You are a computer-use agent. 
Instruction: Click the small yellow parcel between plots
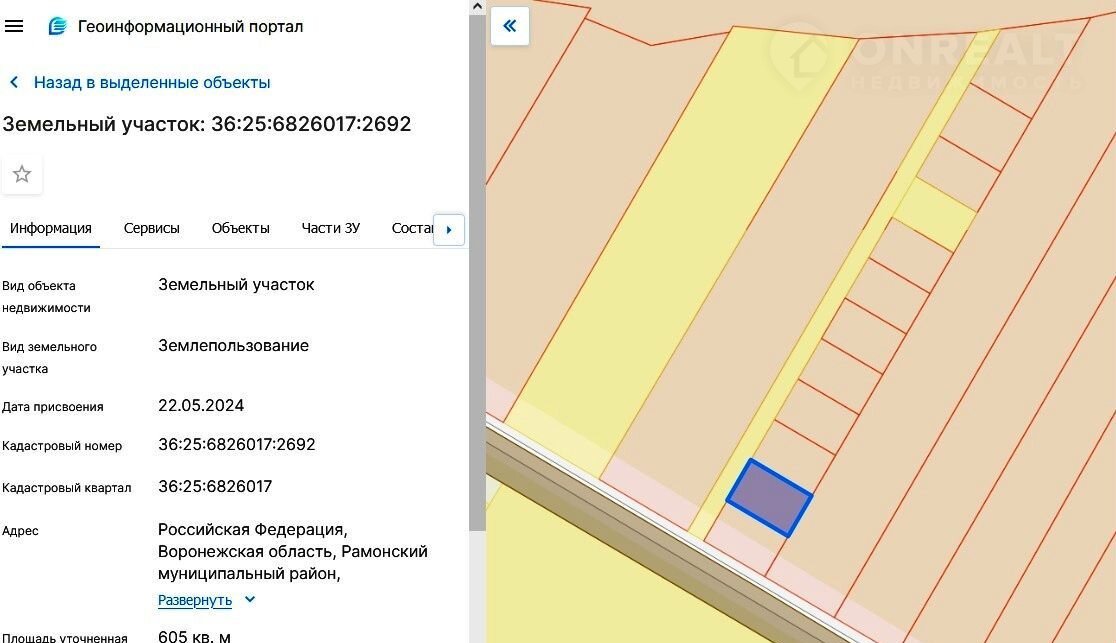(x=935, y=214)
